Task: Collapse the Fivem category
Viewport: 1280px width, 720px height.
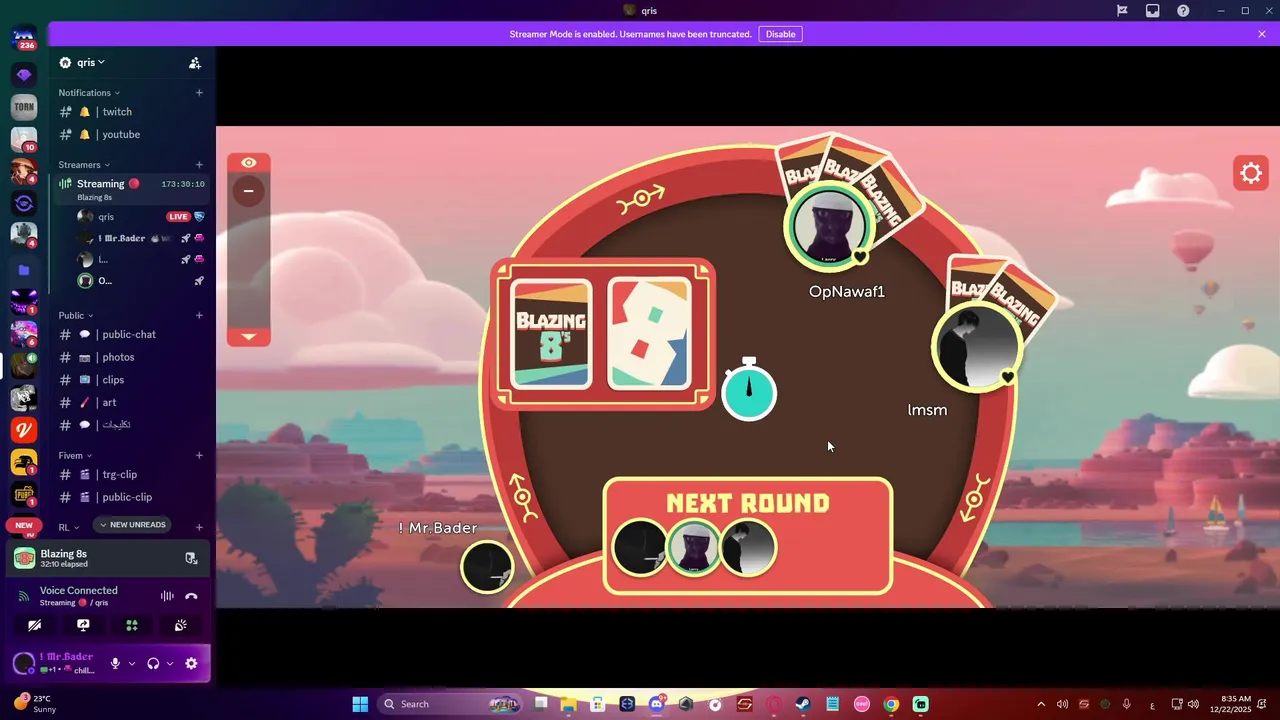Action: click(x=75, y=456)
